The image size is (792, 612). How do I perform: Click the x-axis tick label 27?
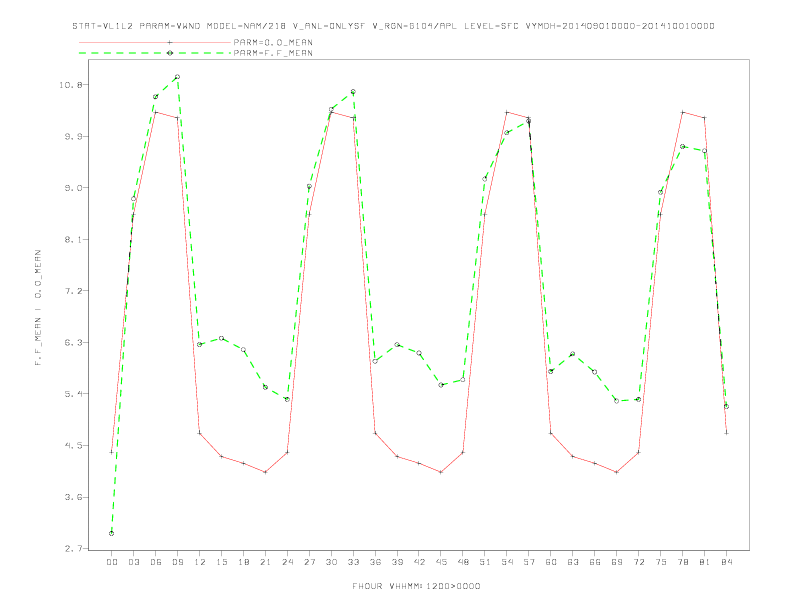[309, 562]
